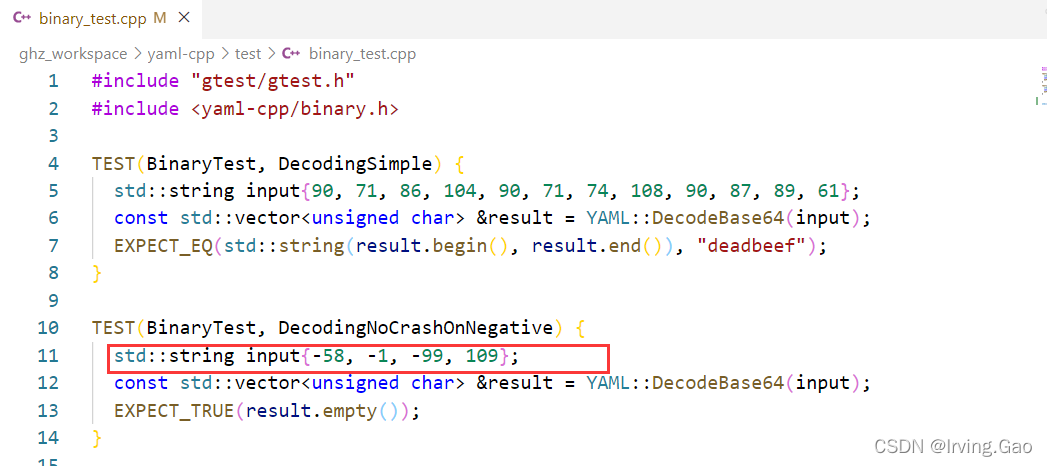The height and width of the screenshot is (466, 1047).
Task: Click the closing brace on line 8
Action: point(97,274)
